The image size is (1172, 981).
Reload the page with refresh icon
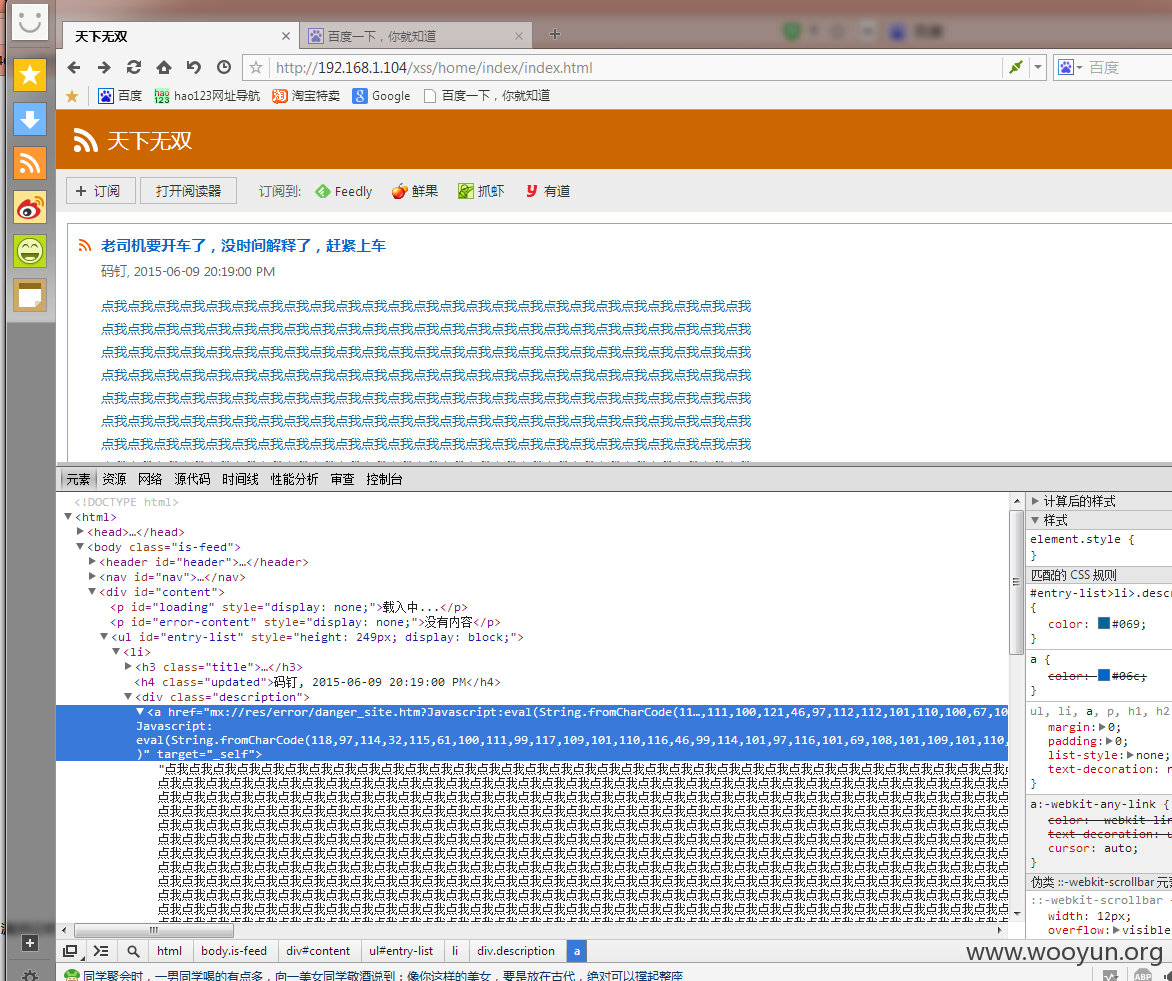(x=134, y=67)
